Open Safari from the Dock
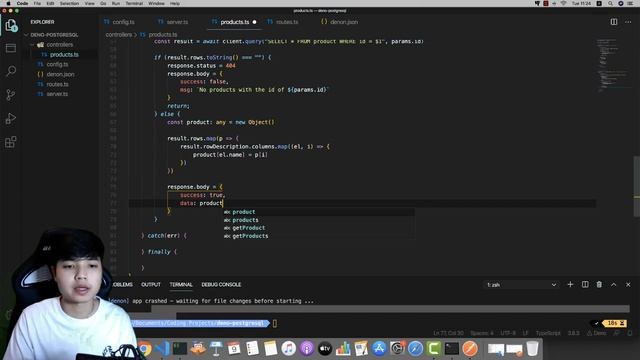Image resolution: width=640 pixels, height=360 pixels. (415, 349)
